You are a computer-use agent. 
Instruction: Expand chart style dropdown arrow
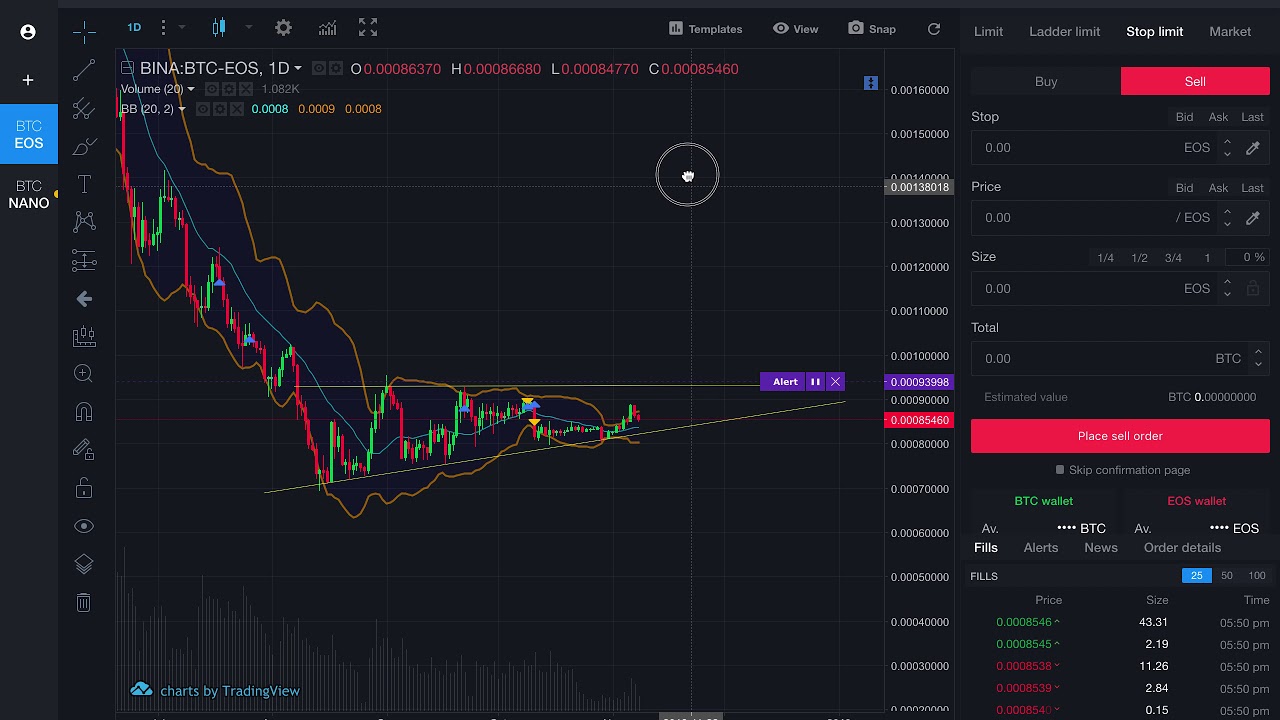(x=248, y=28)
